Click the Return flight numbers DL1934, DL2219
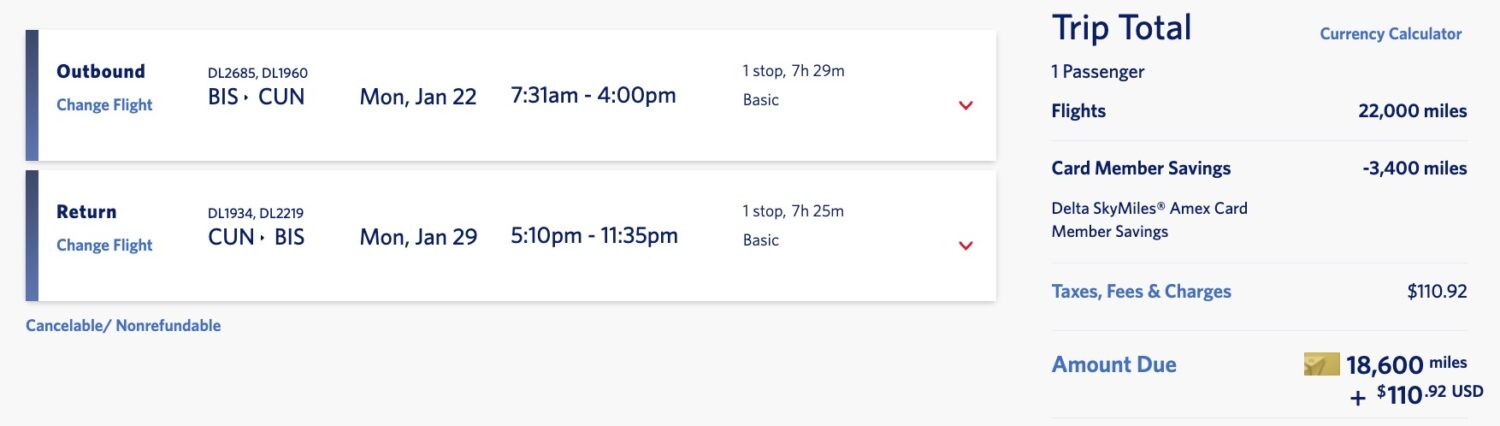 point(255,213)
